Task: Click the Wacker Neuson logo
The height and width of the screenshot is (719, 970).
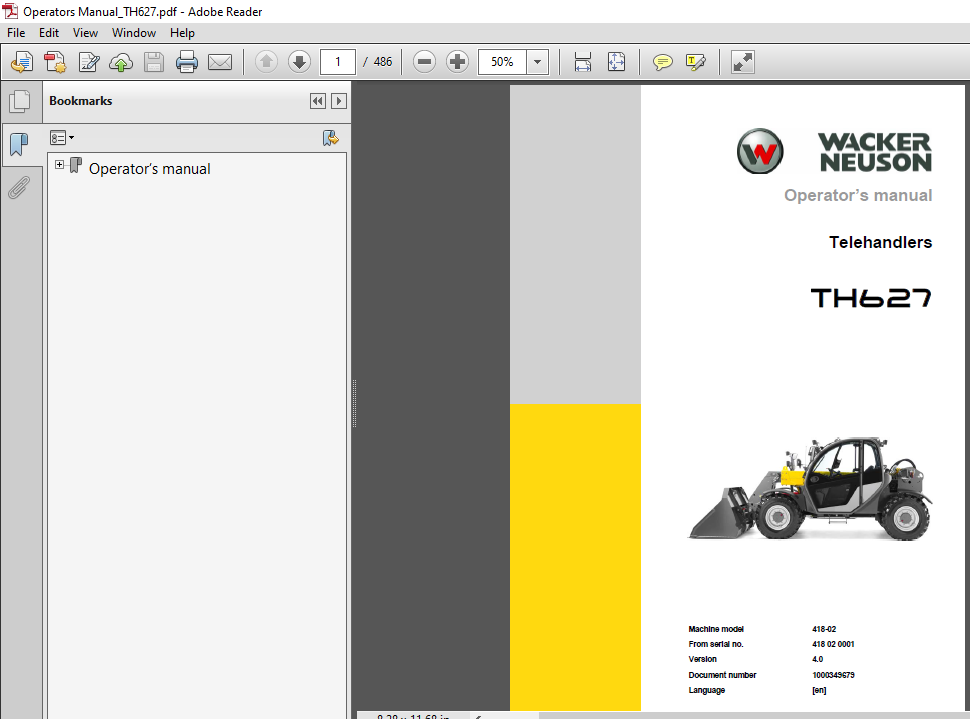Action: (834, 152)
